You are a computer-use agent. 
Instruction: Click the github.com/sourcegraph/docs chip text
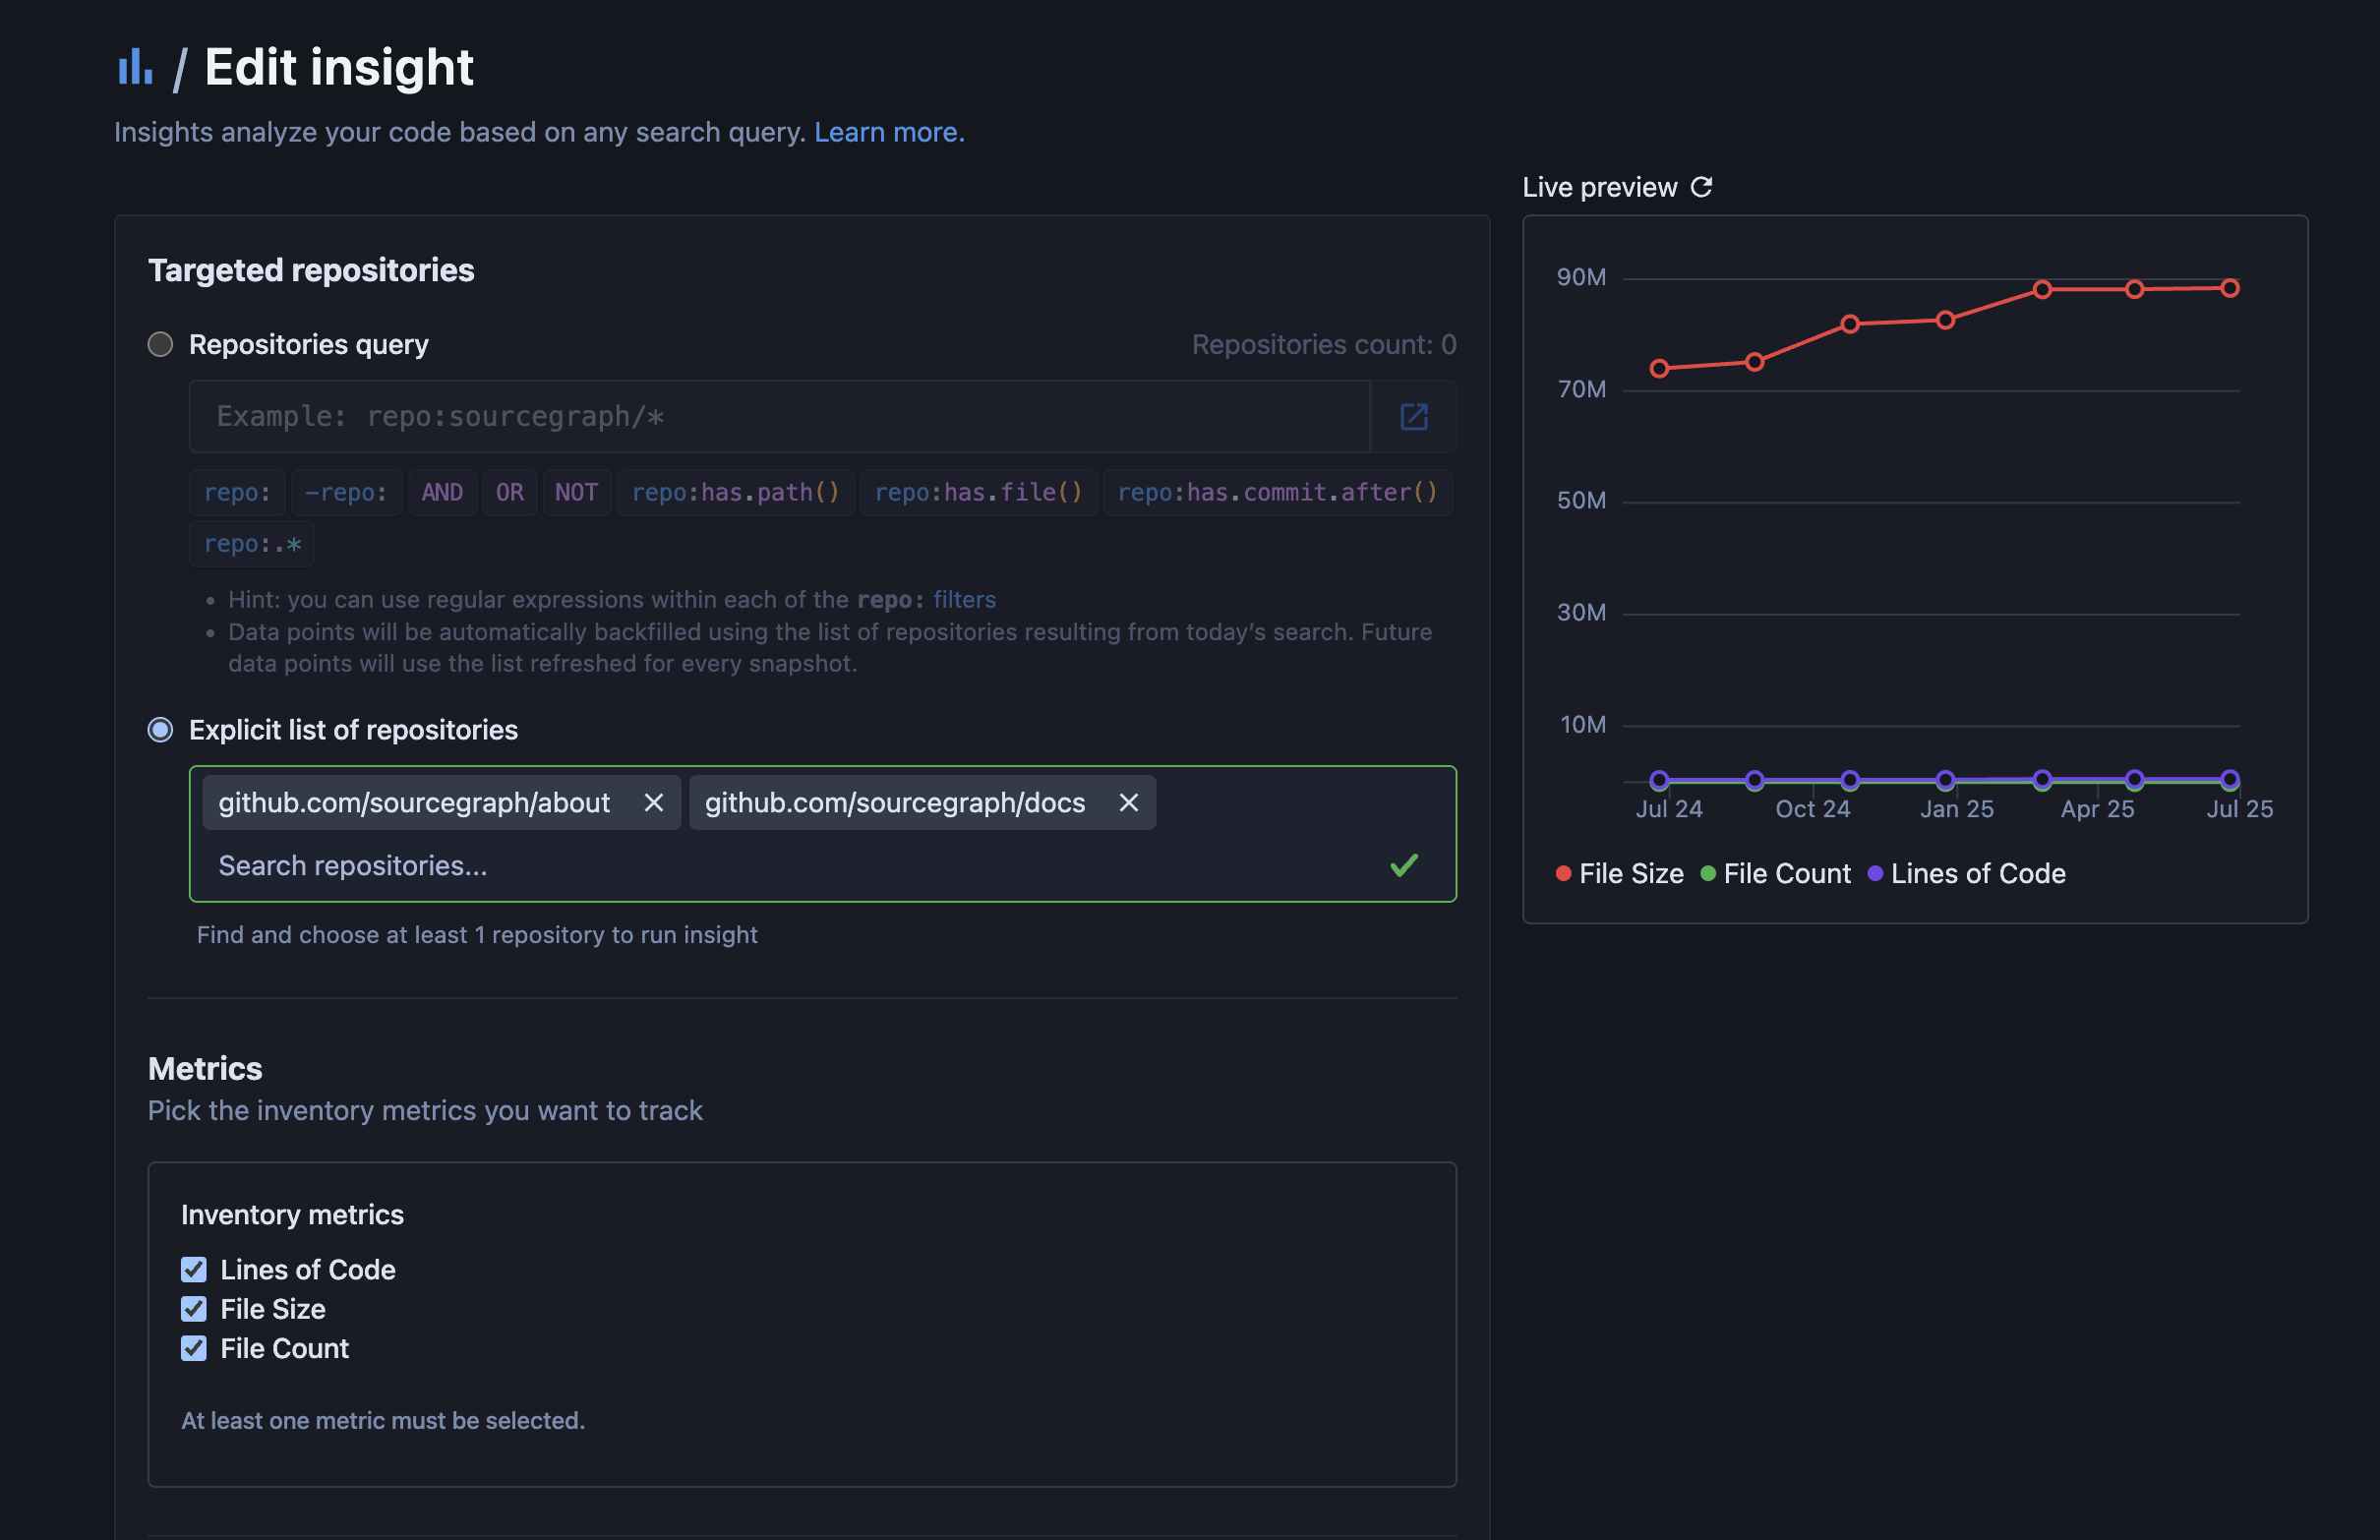(895, 803)
